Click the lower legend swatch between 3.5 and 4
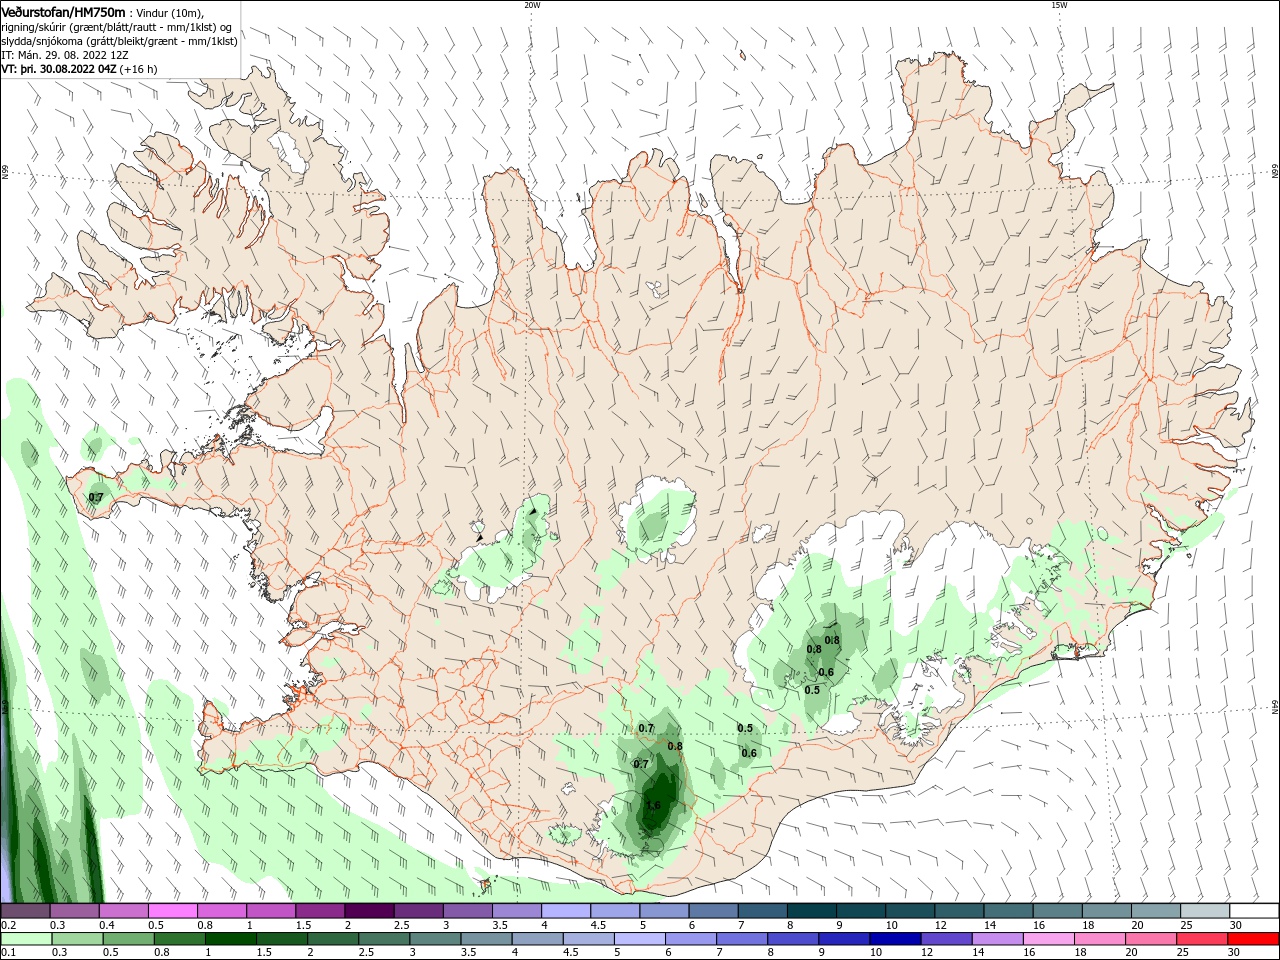The width and height of the screenshot is (1280, 960). 486,939
